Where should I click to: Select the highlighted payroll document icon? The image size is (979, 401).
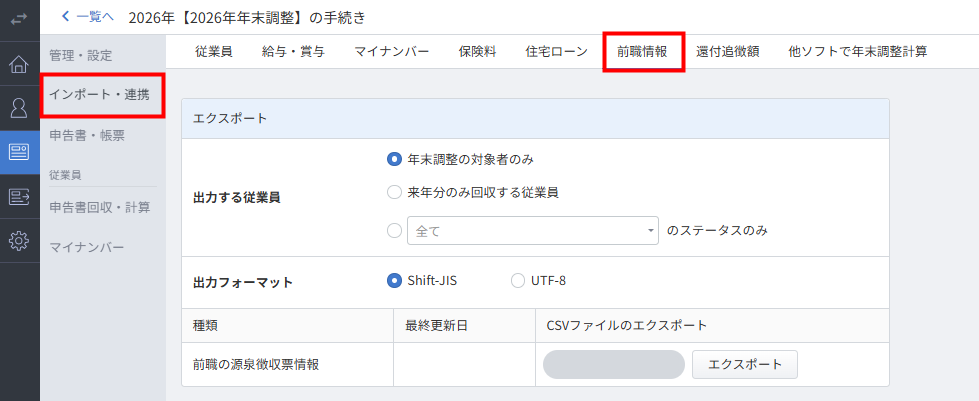[19, 152]
